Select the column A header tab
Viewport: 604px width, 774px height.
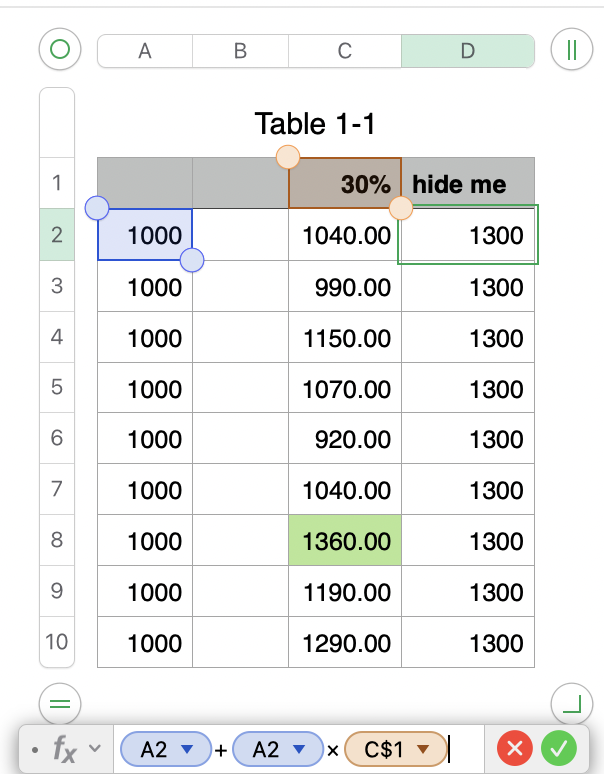(145, 51)
